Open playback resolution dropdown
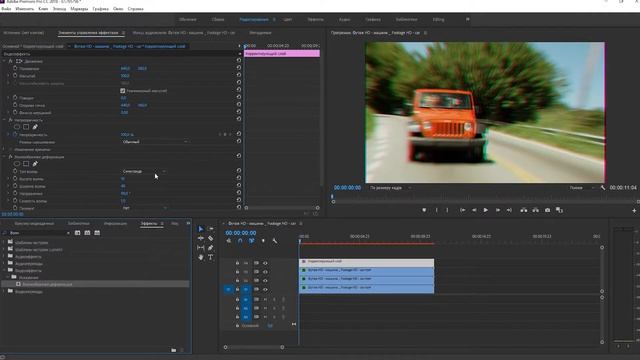 tap(582, 188)
